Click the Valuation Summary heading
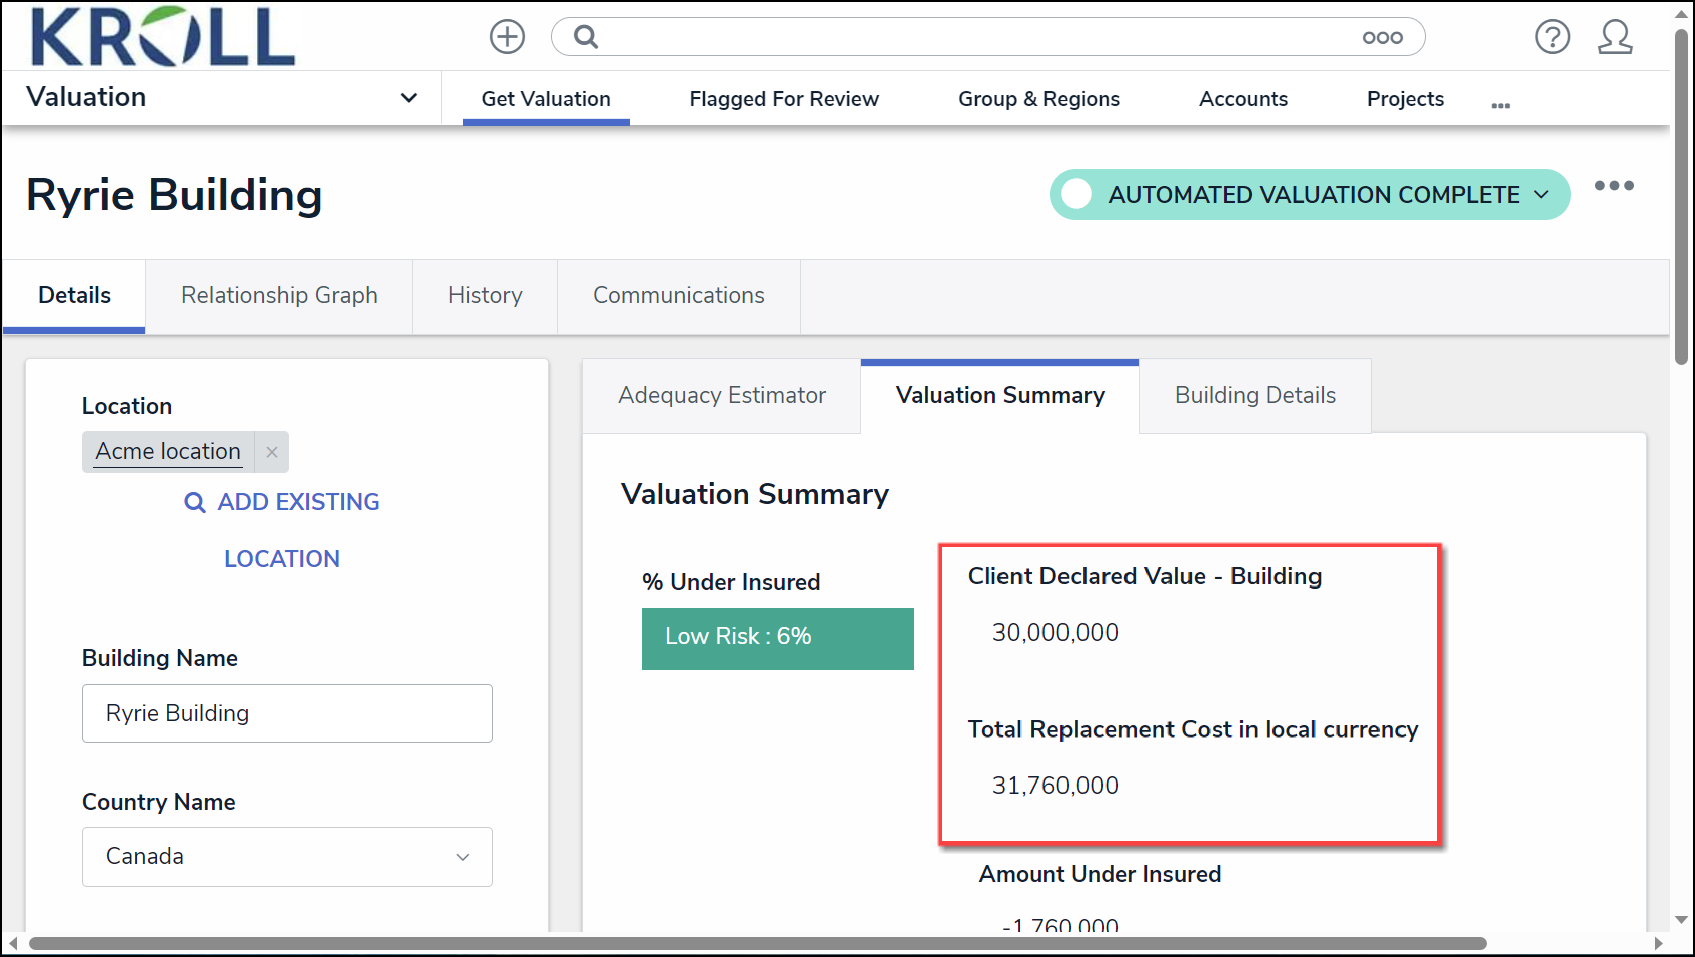This screenshot has width=1695, height=957. (755, 494)
